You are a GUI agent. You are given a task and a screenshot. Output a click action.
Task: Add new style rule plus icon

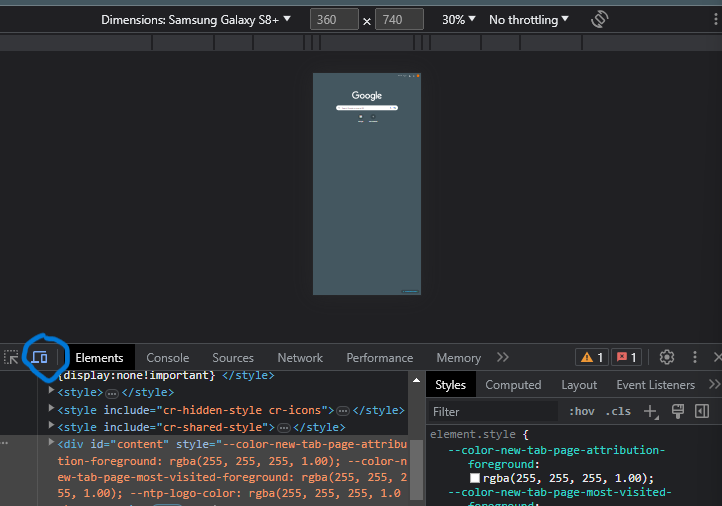click(x=651, y=411)
